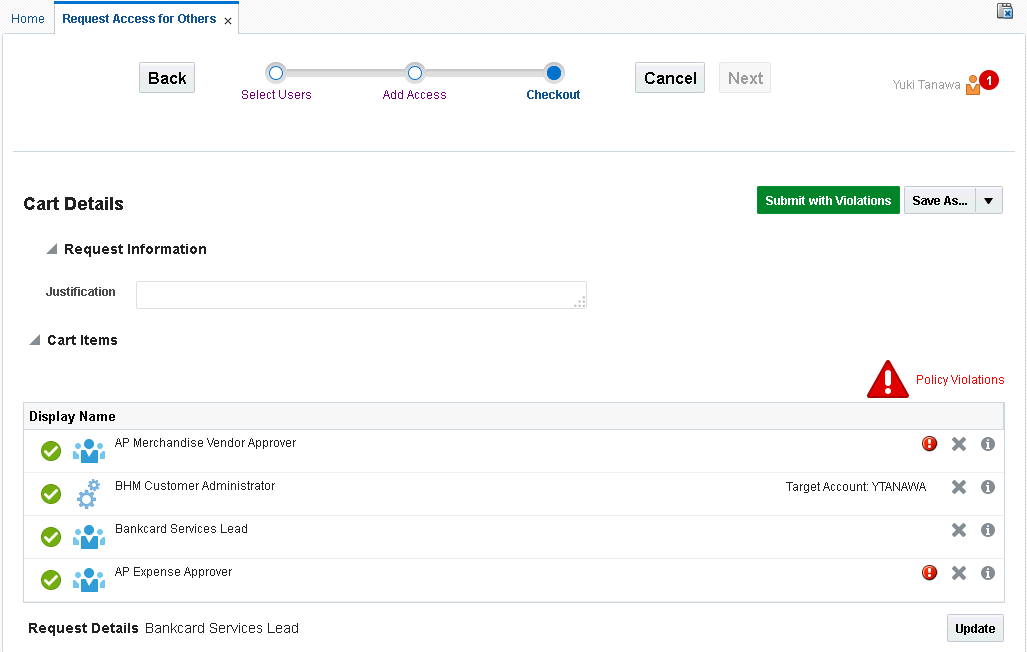1027x652 pixels.
Task: Remove AP Expense Approver from cart
Action: (x=959, y=573)
